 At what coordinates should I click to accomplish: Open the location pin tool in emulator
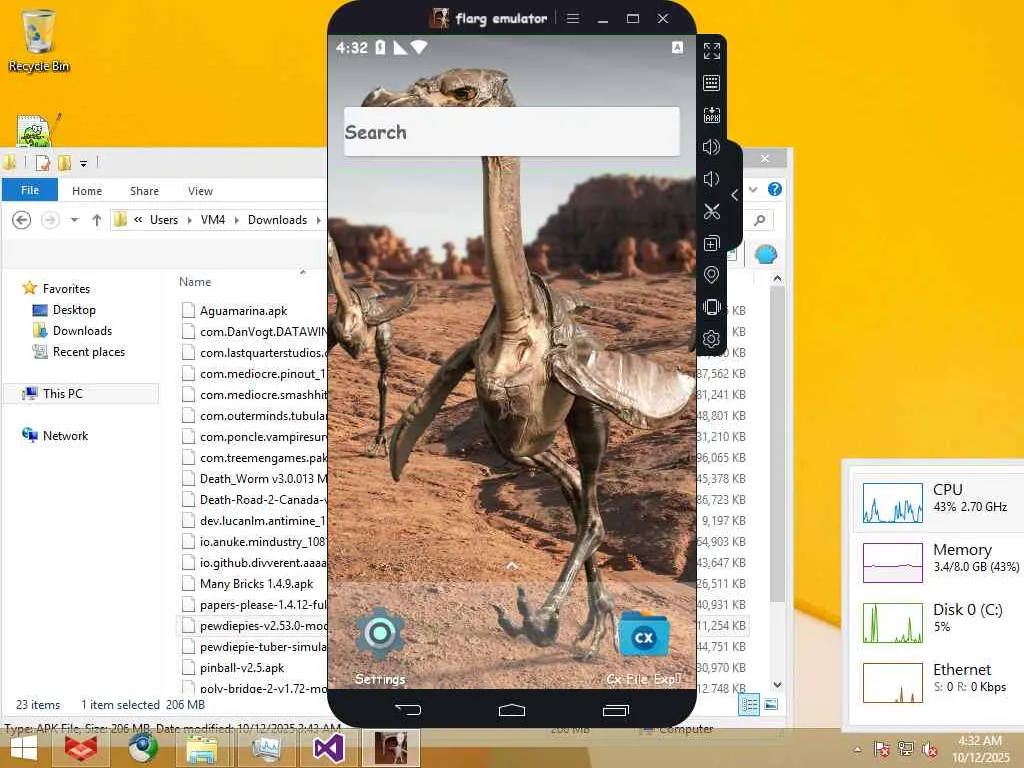711,275
